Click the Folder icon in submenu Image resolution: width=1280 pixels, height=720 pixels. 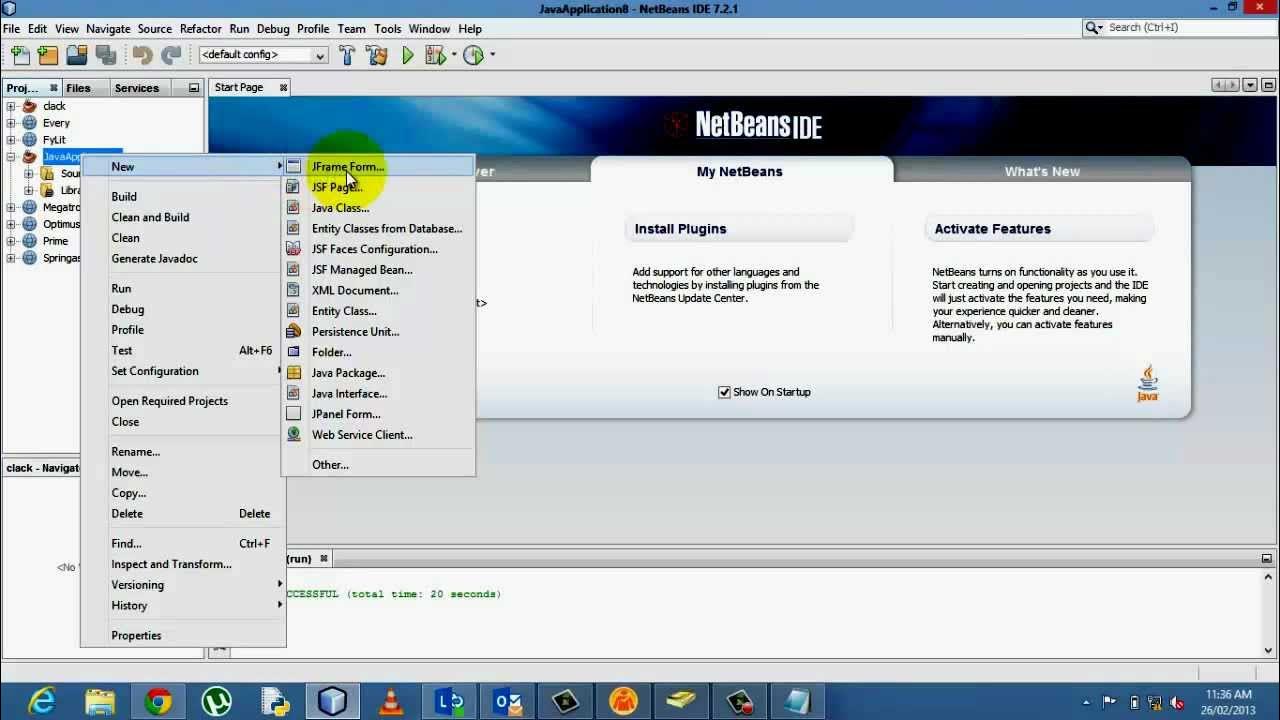[x=293, y=352]
